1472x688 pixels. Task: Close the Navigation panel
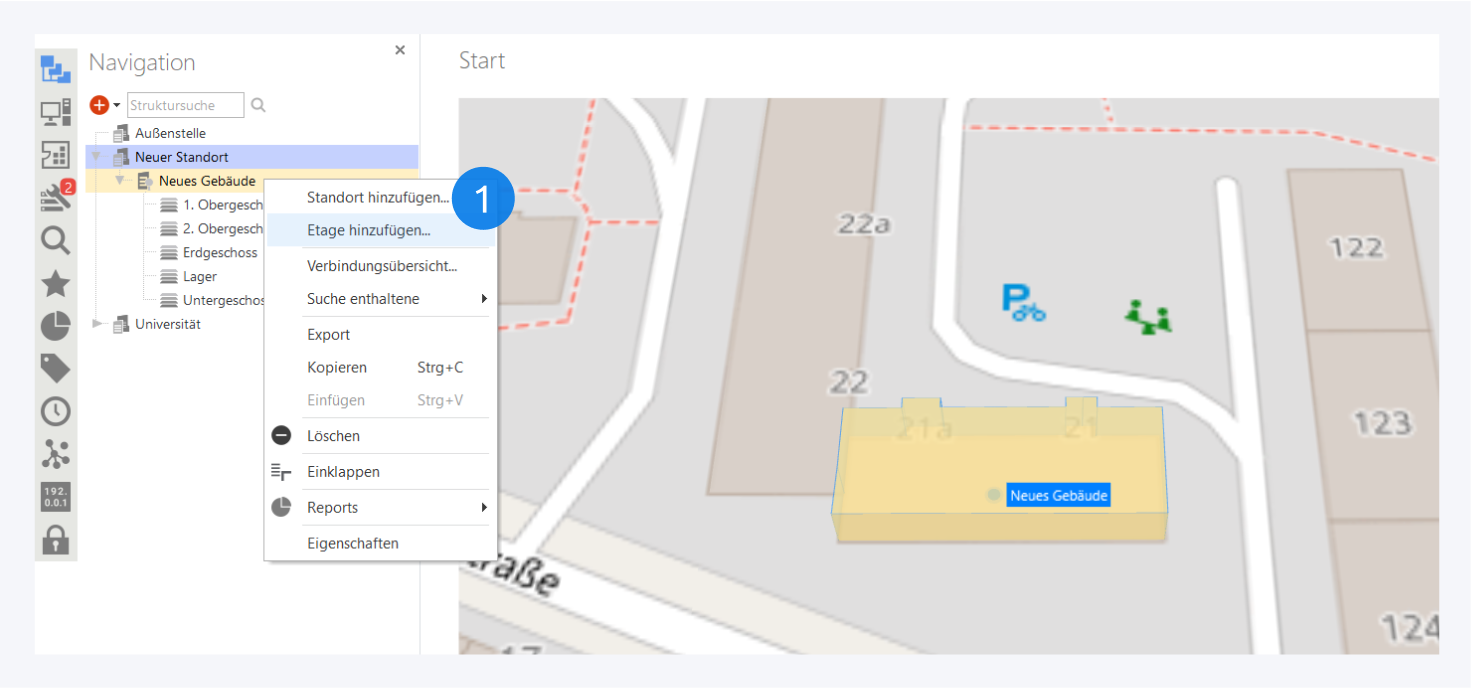point(400,50)
